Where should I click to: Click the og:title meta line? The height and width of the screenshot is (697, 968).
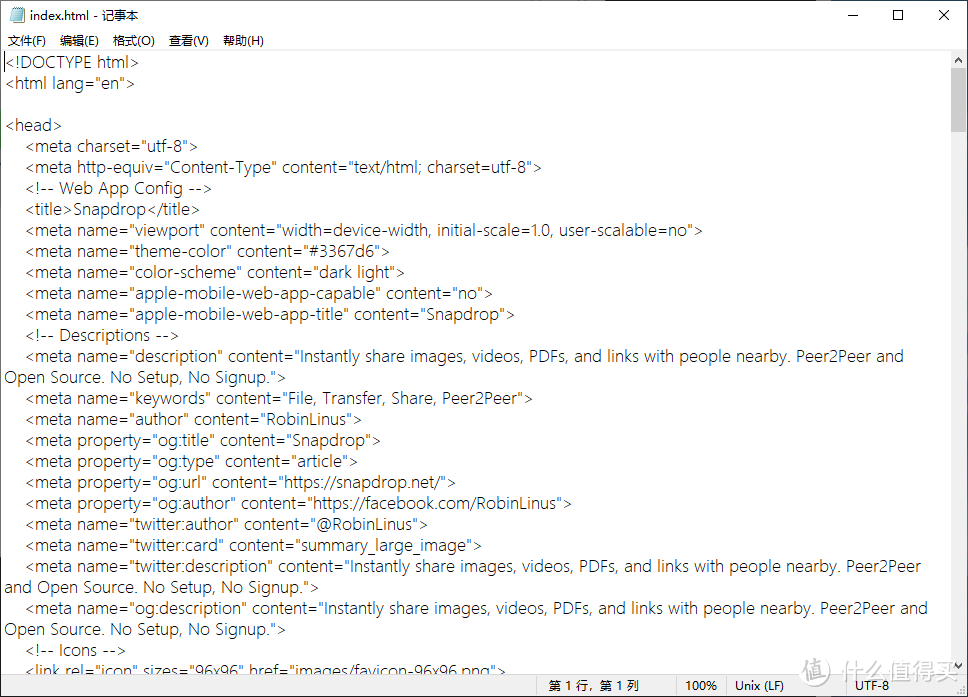tap(203, 440)
